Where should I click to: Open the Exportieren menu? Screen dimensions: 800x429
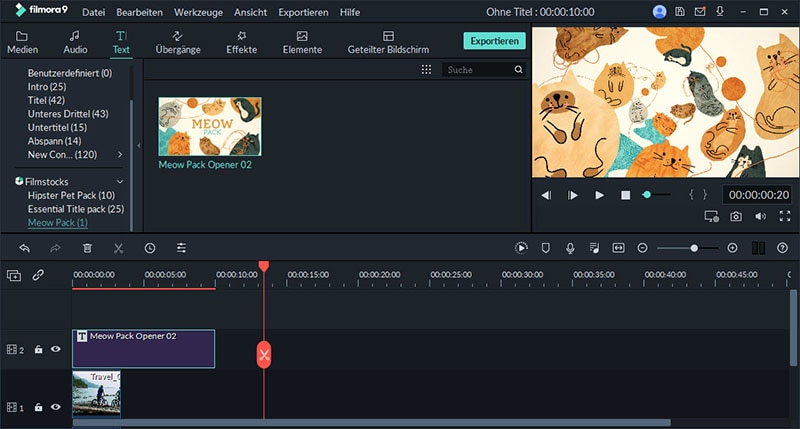pos(304,12)
